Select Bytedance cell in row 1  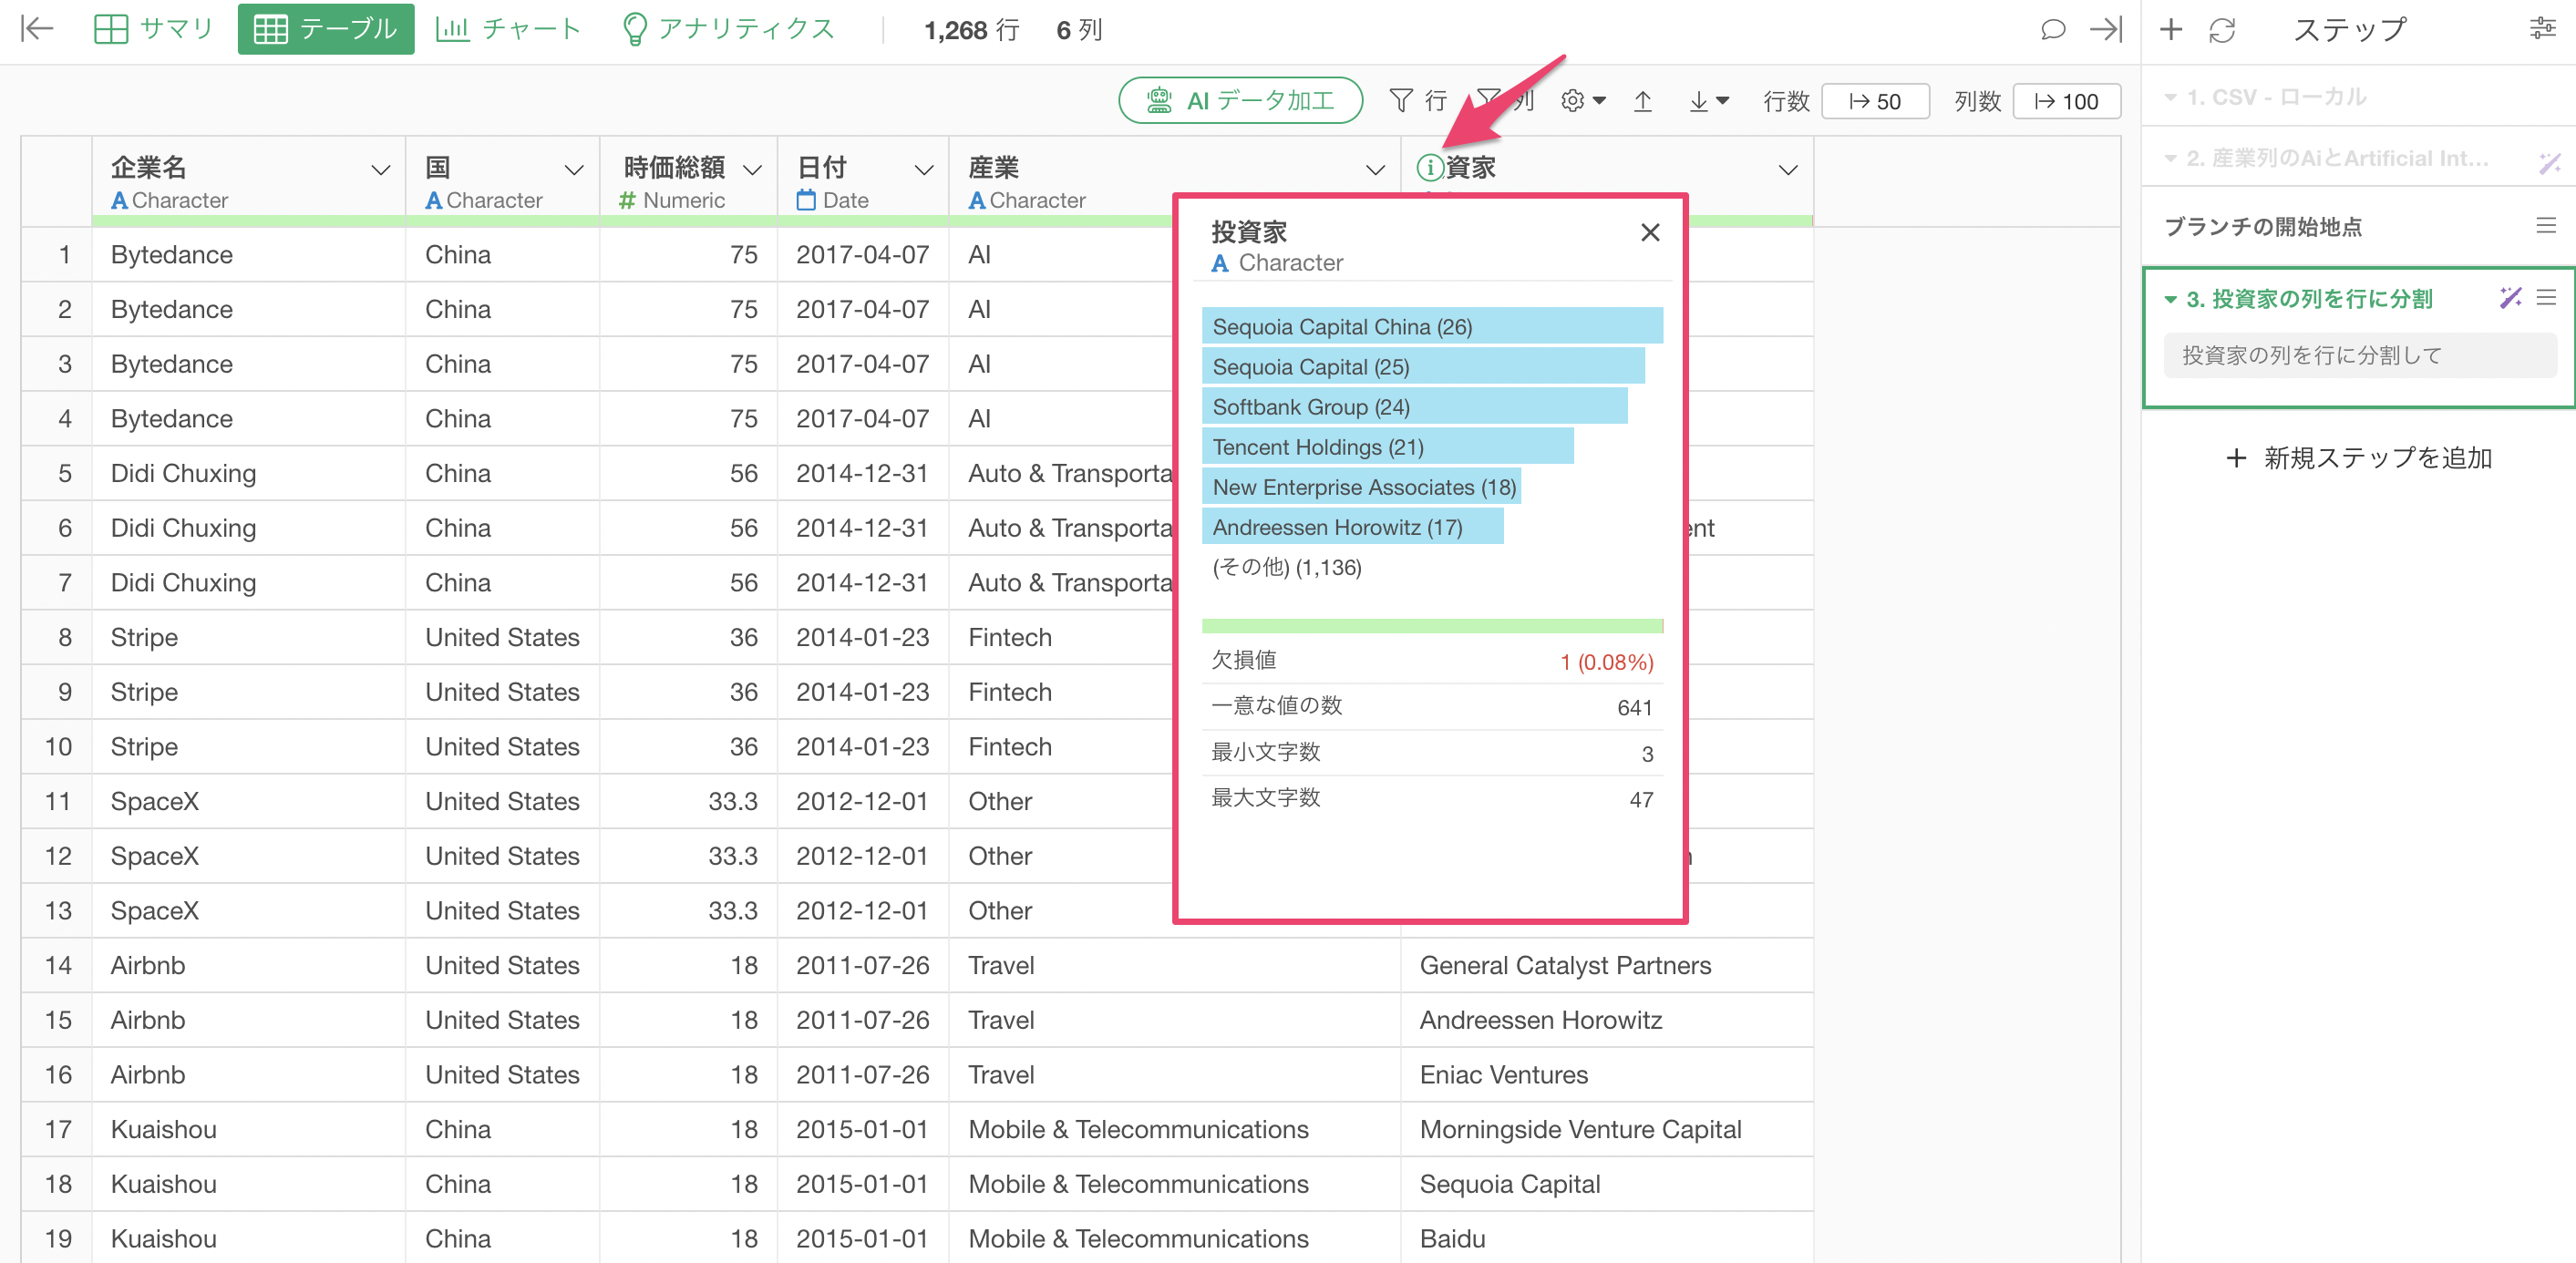point(248,254)
